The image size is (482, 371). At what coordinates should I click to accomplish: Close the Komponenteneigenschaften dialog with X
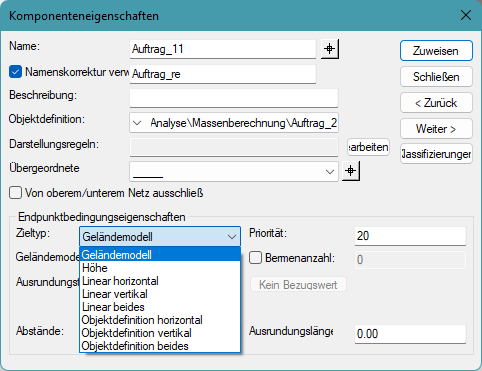coord(466,15)
